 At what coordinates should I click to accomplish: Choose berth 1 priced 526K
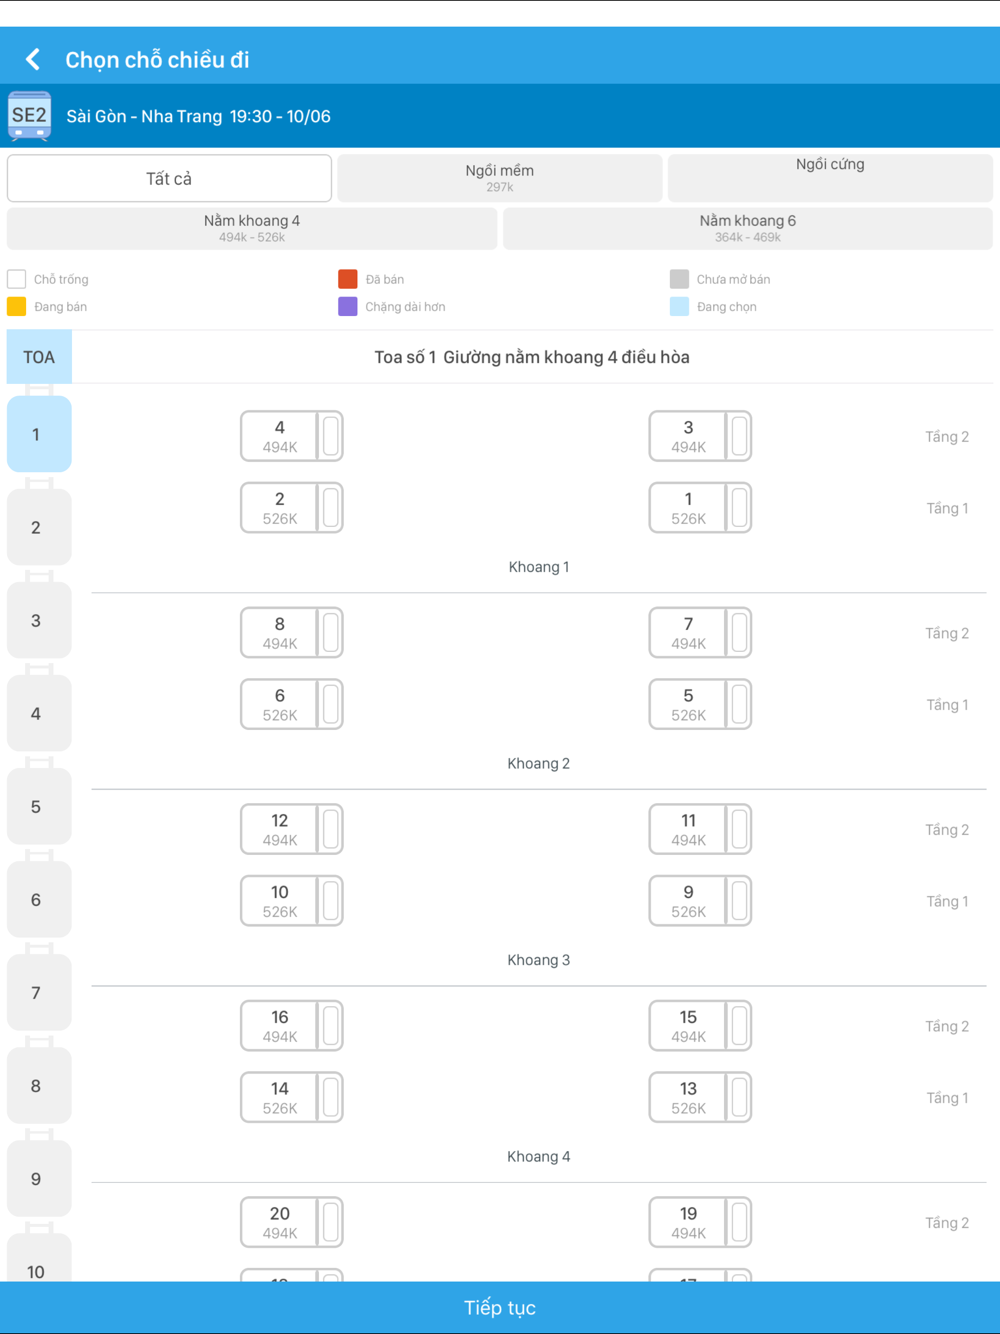pos(700,508)
